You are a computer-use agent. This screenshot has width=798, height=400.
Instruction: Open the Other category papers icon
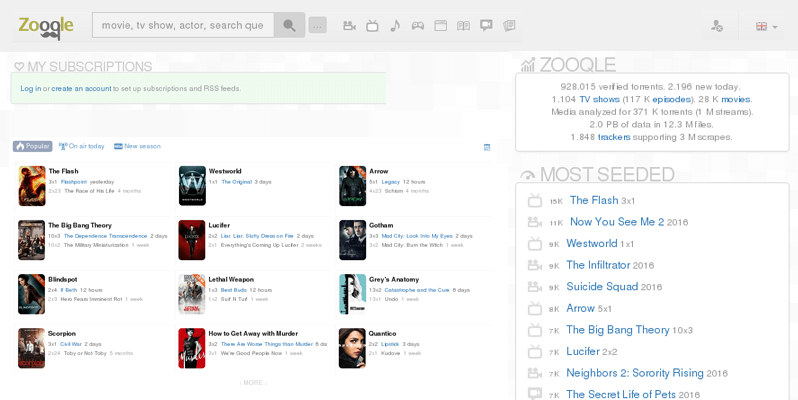[x=509, y=25]
